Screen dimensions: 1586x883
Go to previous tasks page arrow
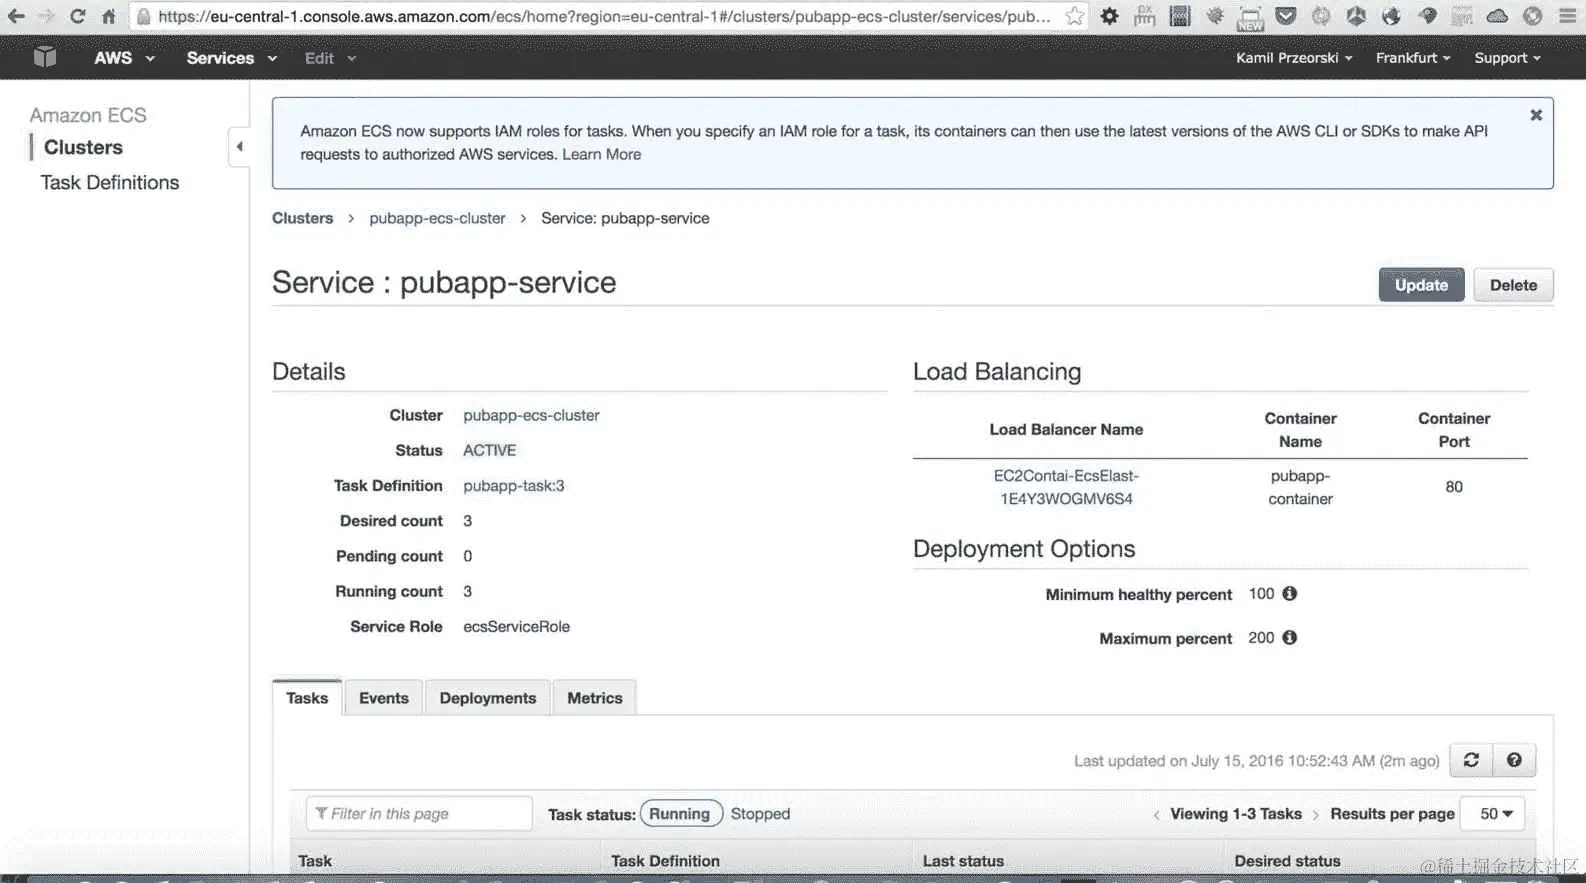pos(1156,814)
